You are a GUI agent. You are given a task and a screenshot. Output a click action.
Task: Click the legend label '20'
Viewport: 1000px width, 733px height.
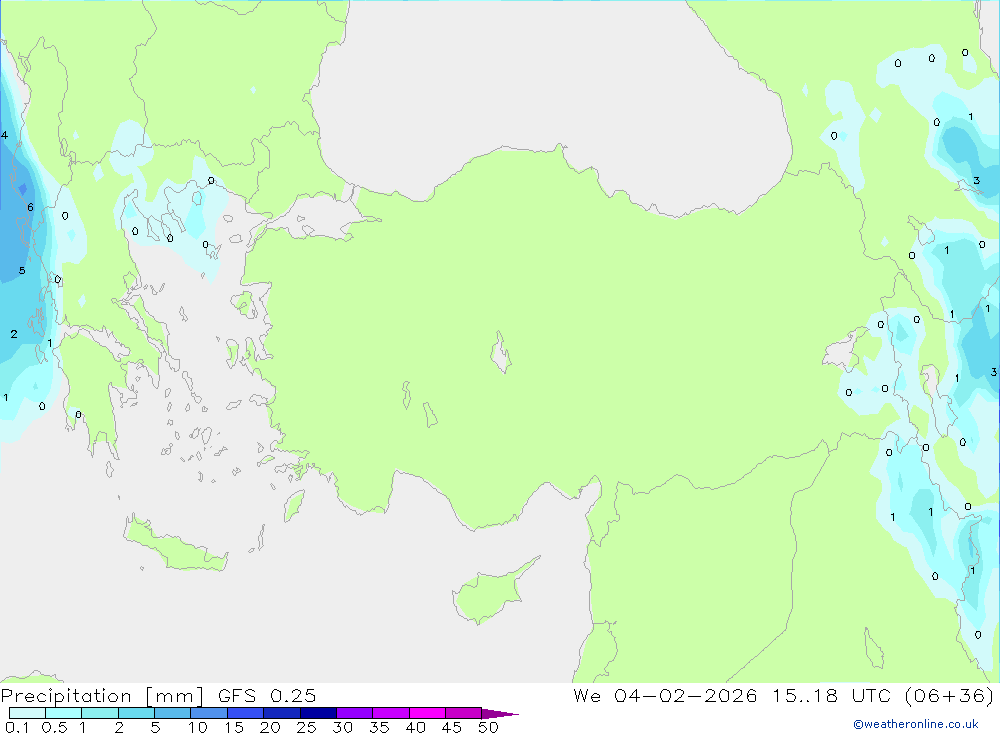pyautogui.click(x=270, y=727)
